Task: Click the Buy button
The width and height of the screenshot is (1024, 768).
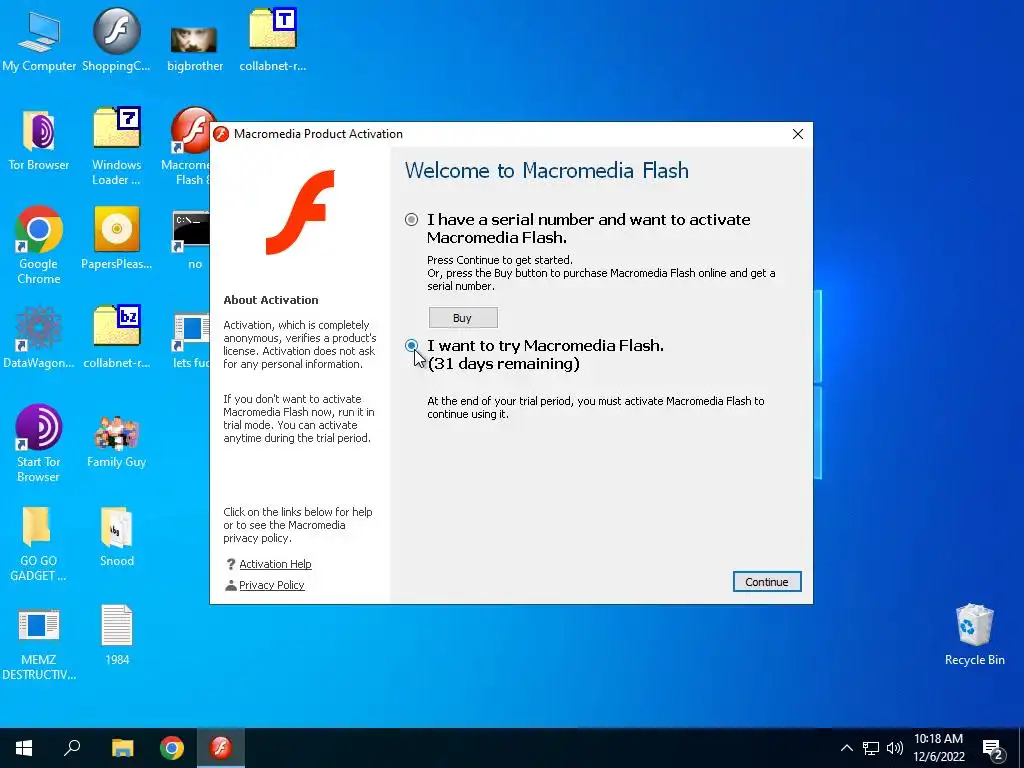Action: coord(463,318)
